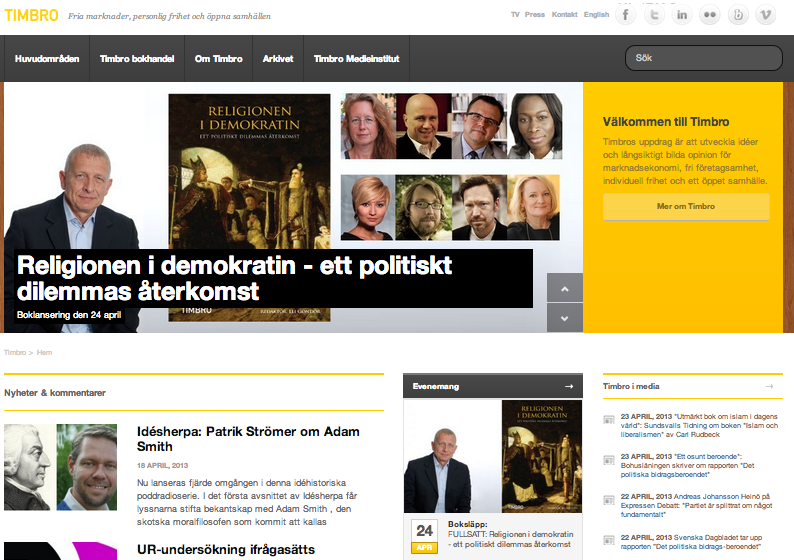Open the Huvudområden menu
Viewport: 794px width, 560px height.
pos(47,59)
